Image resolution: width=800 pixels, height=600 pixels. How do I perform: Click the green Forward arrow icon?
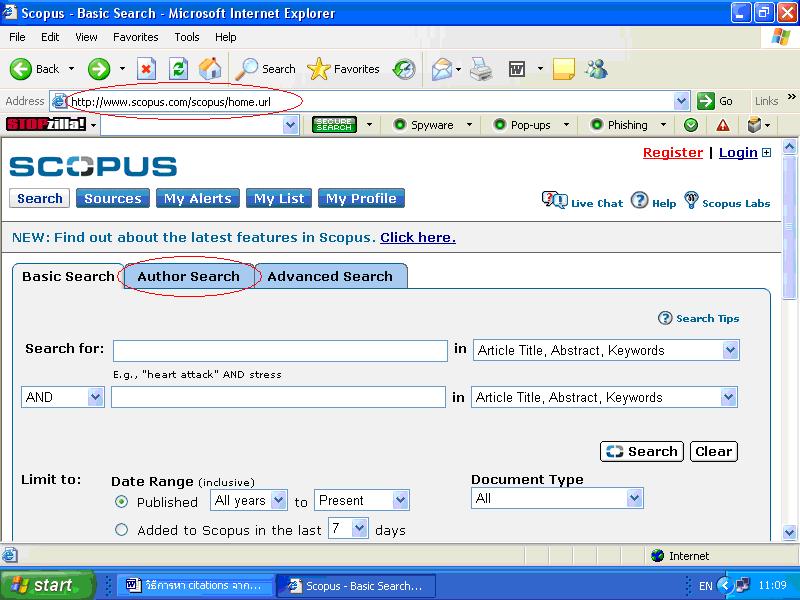coord(98,69)
